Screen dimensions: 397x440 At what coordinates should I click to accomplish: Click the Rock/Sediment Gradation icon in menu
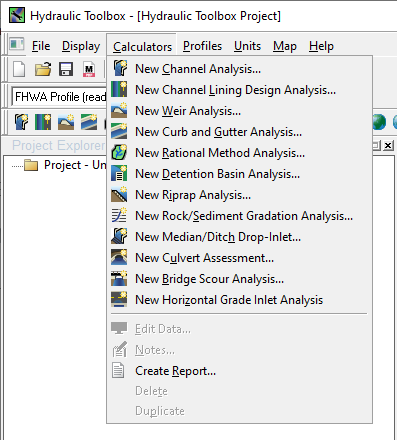click(x=119, y=216)
